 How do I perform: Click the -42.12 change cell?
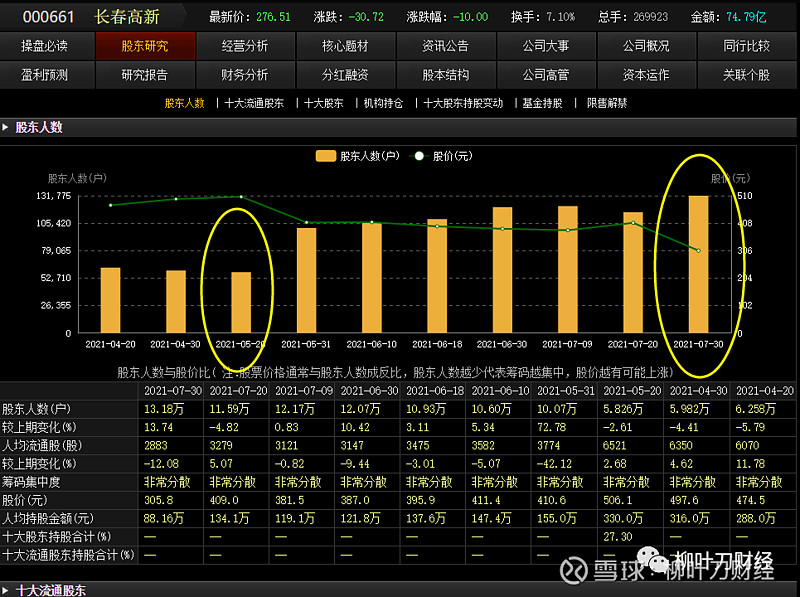pyautogui.click(x=554, y=464)
